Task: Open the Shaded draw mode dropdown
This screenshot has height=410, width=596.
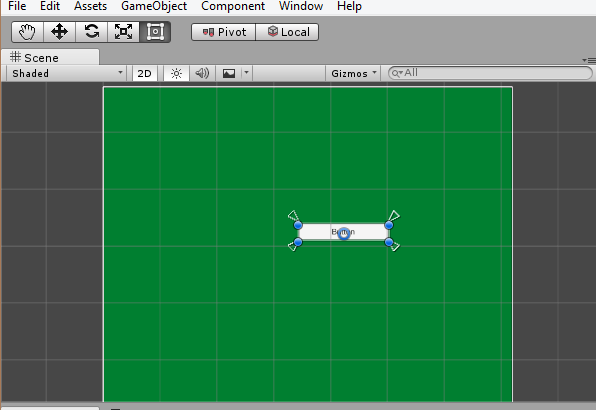Action: click(x=67, y=73)
